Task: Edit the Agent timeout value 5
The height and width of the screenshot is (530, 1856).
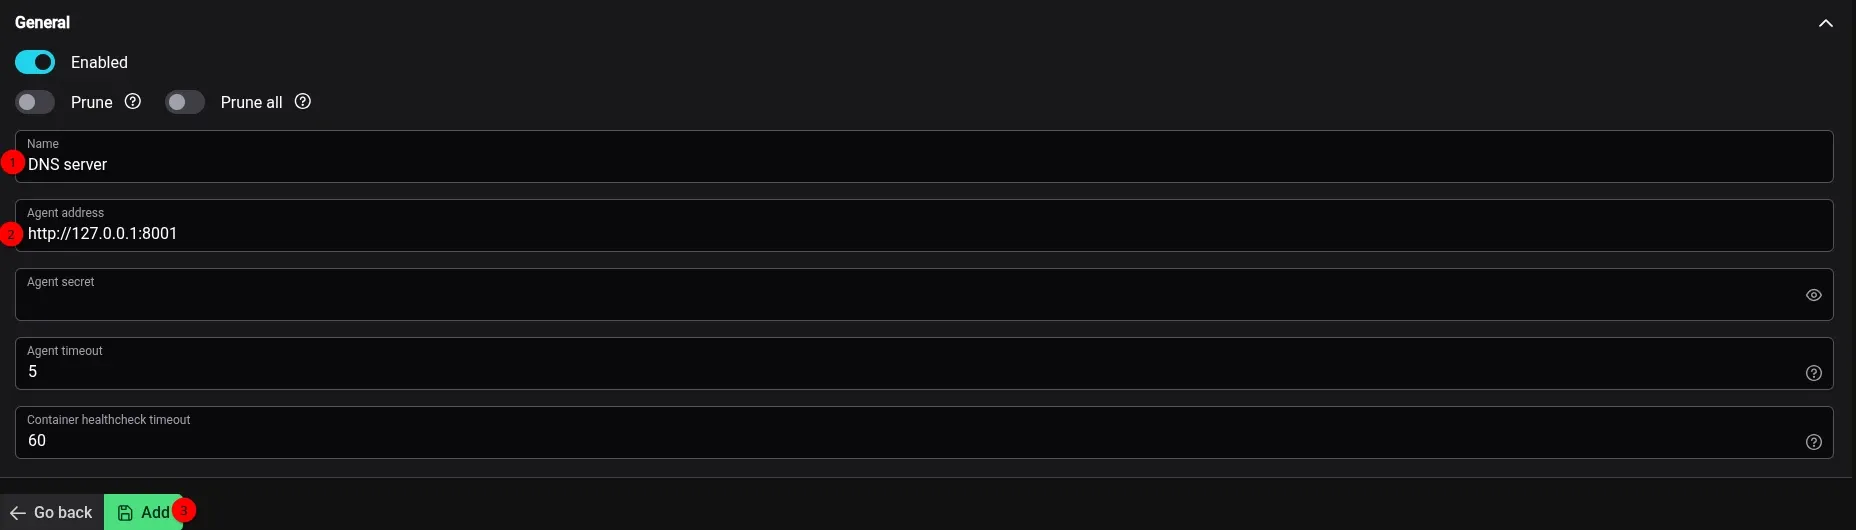Action: pos(924,363)
